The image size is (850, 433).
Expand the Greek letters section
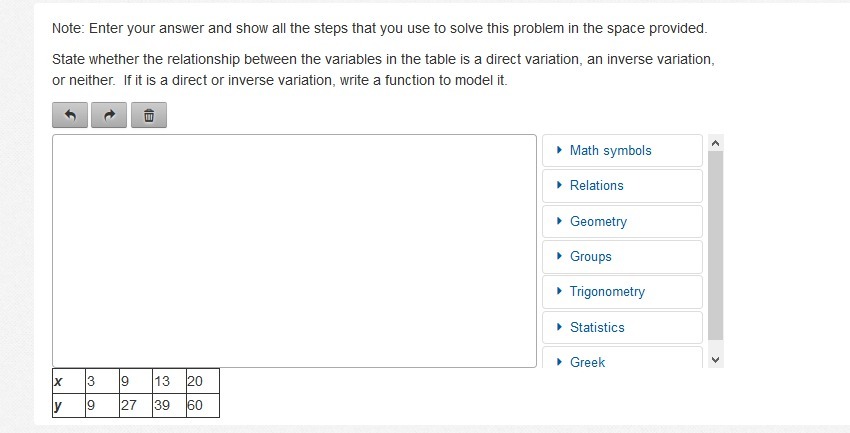[x=622, y=362]
